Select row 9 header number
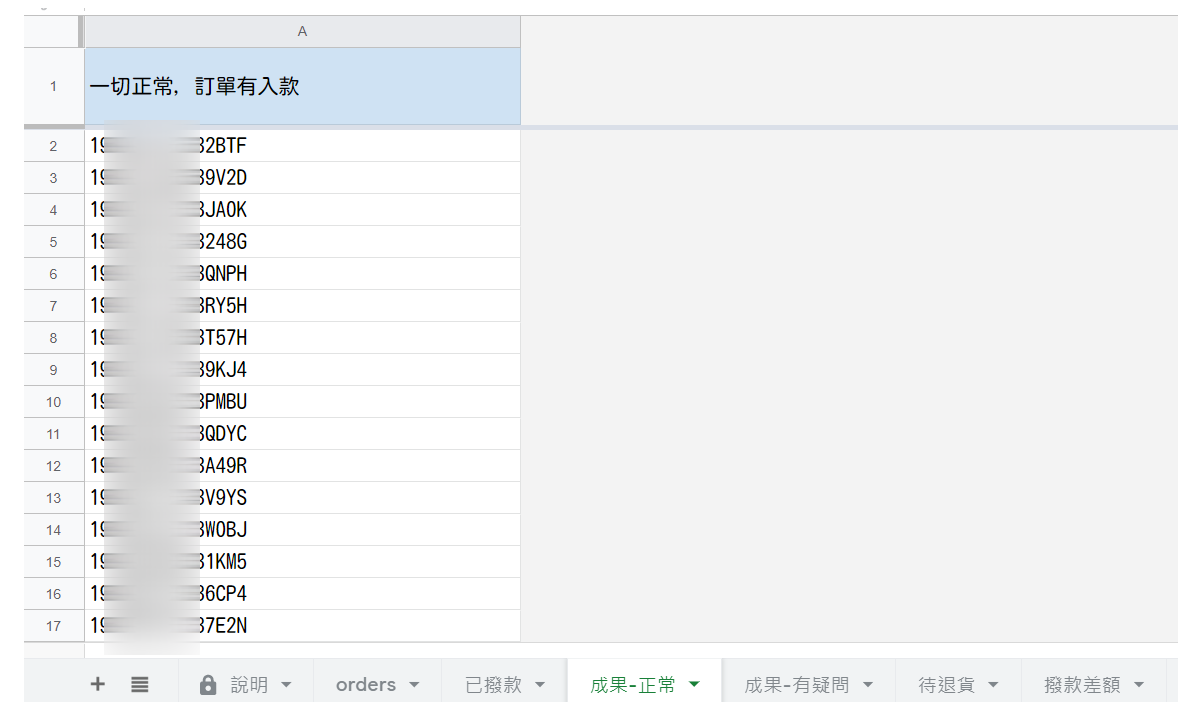 54,370
